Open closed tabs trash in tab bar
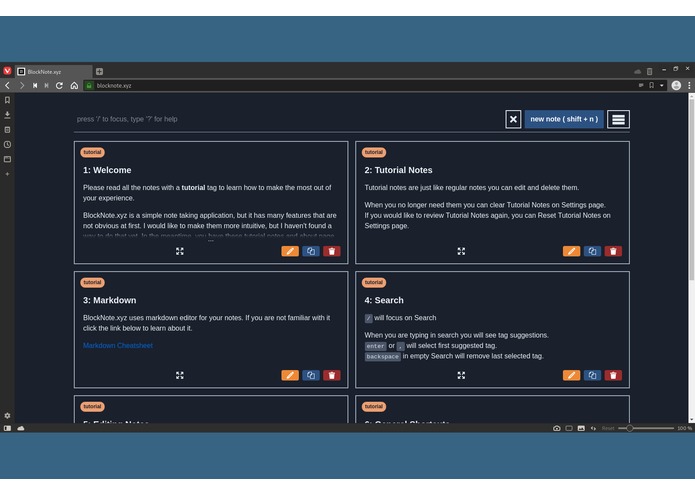Image resolution: width=695 pixels, height=494 pixels. tap(649, 71)
